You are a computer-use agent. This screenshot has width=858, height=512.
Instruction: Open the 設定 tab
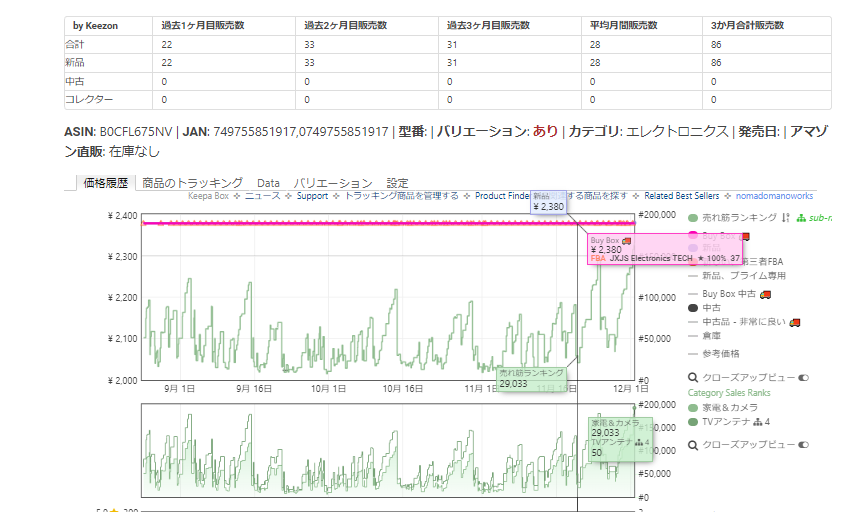398,183
